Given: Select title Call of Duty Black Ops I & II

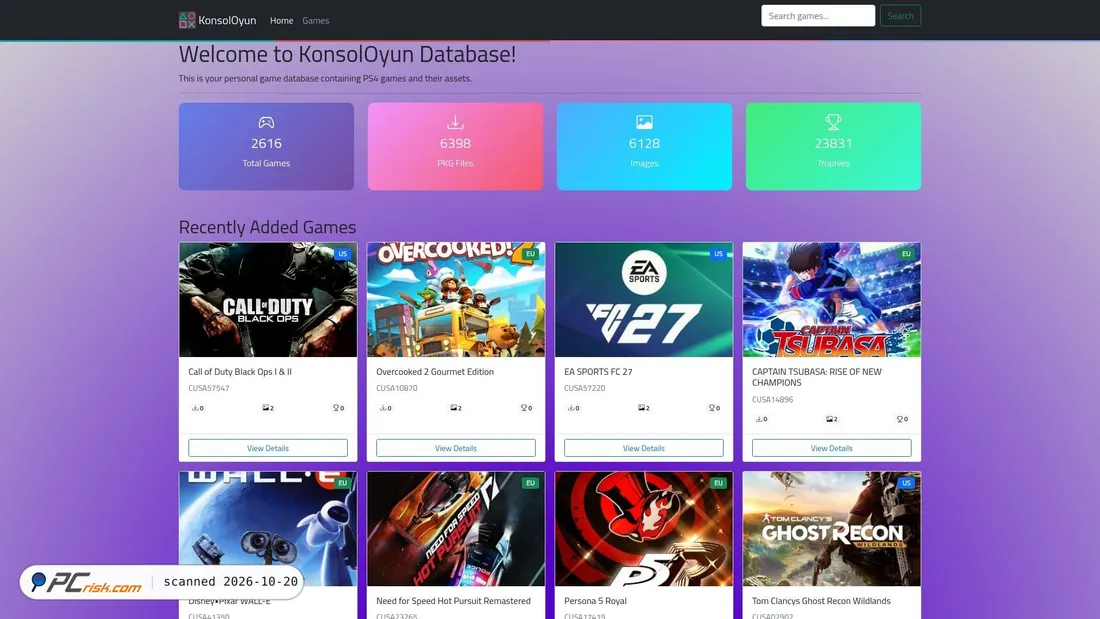Looking at the screenshot, I should 240,372.
